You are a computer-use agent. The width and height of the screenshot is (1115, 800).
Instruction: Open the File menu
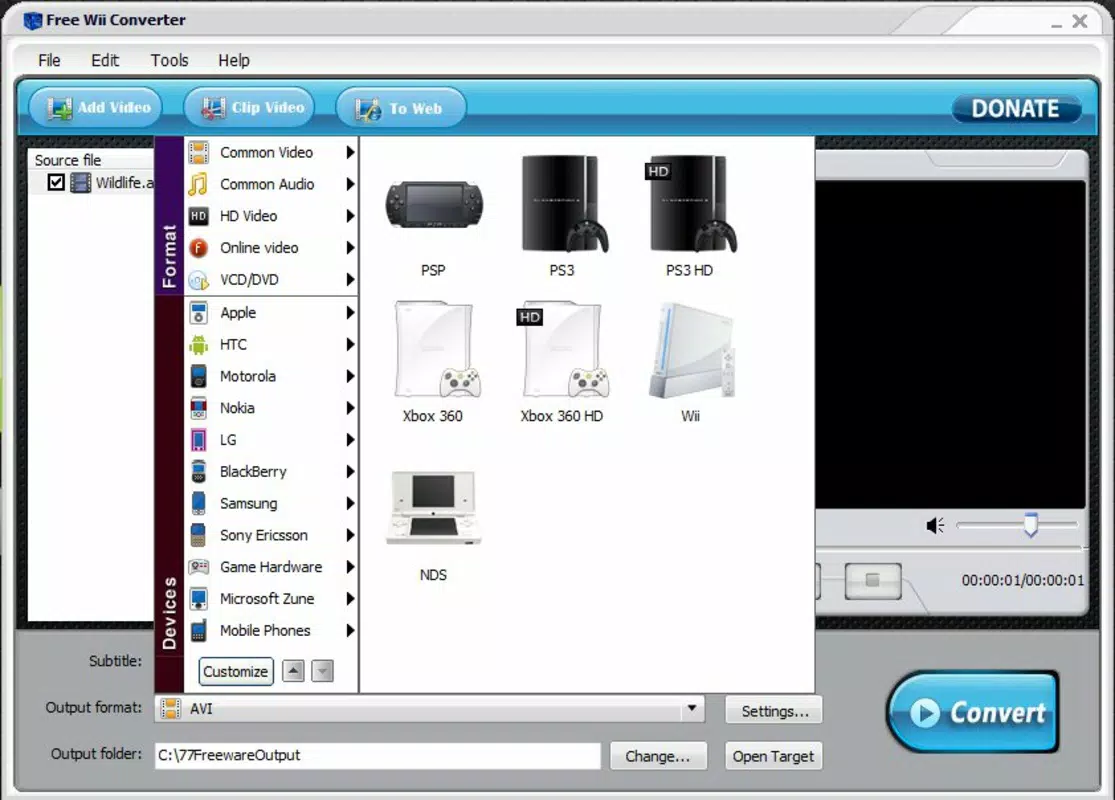(49, 60)
